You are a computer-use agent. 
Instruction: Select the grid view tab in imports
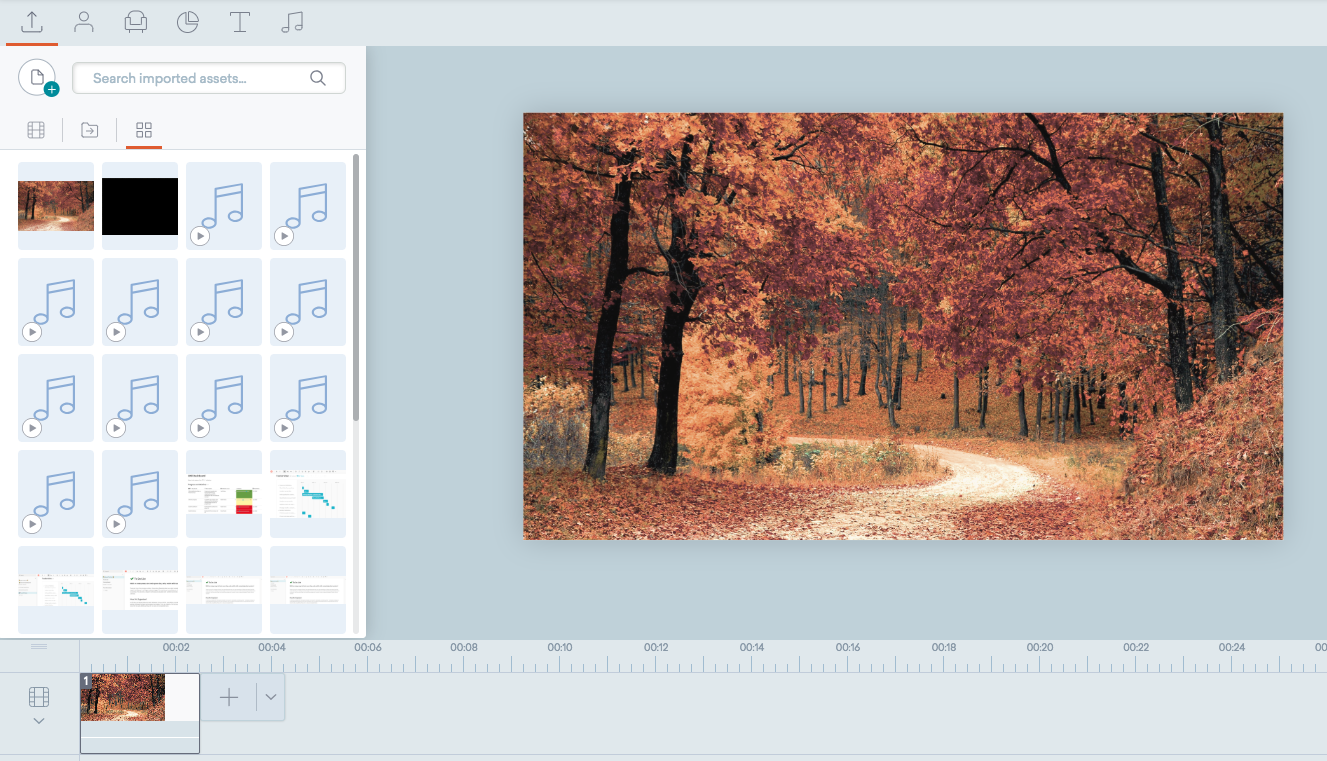(x=143, y=130)
